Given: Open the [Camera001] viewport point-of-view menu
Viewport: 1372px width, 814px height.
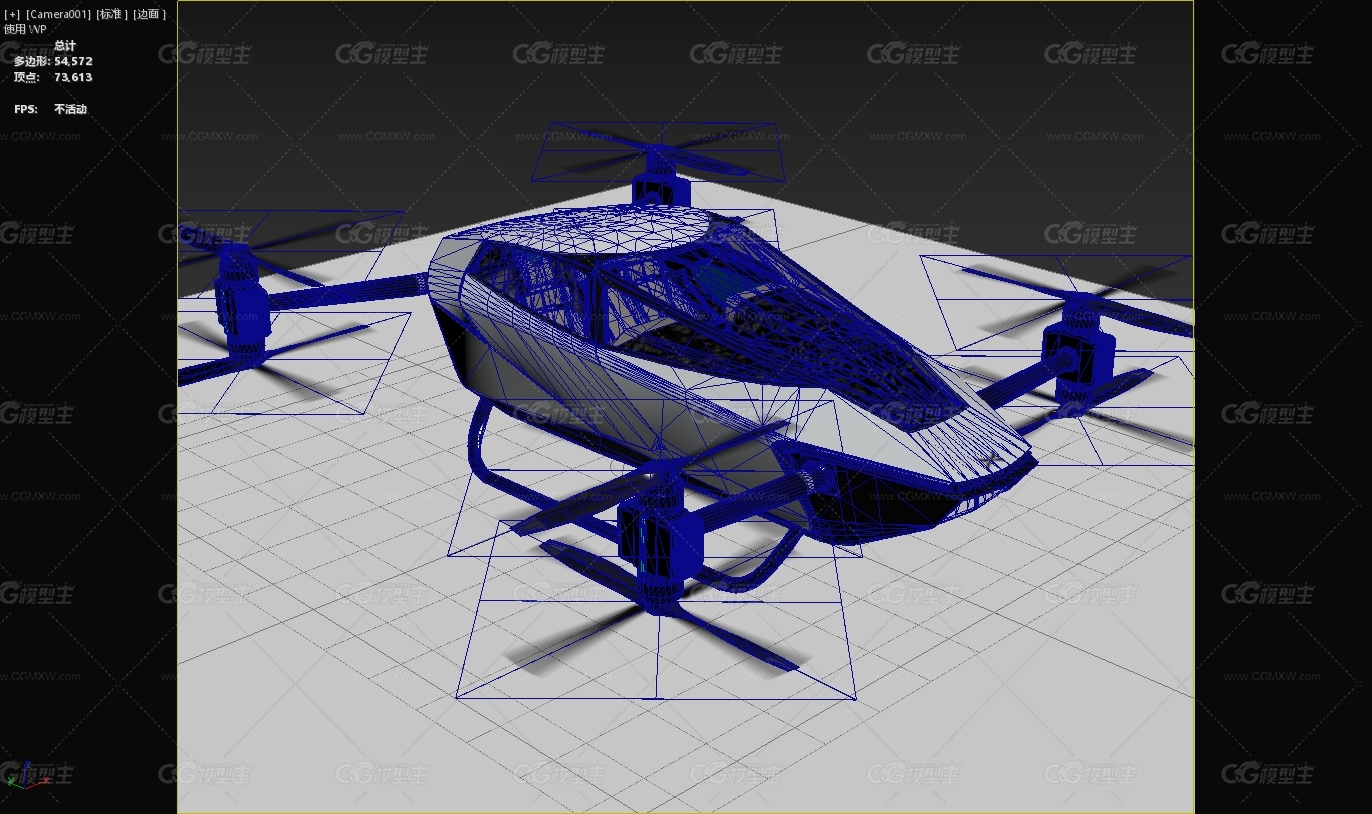Looking at the screenshot, I should pyautogui.click(x=58, y=14).
